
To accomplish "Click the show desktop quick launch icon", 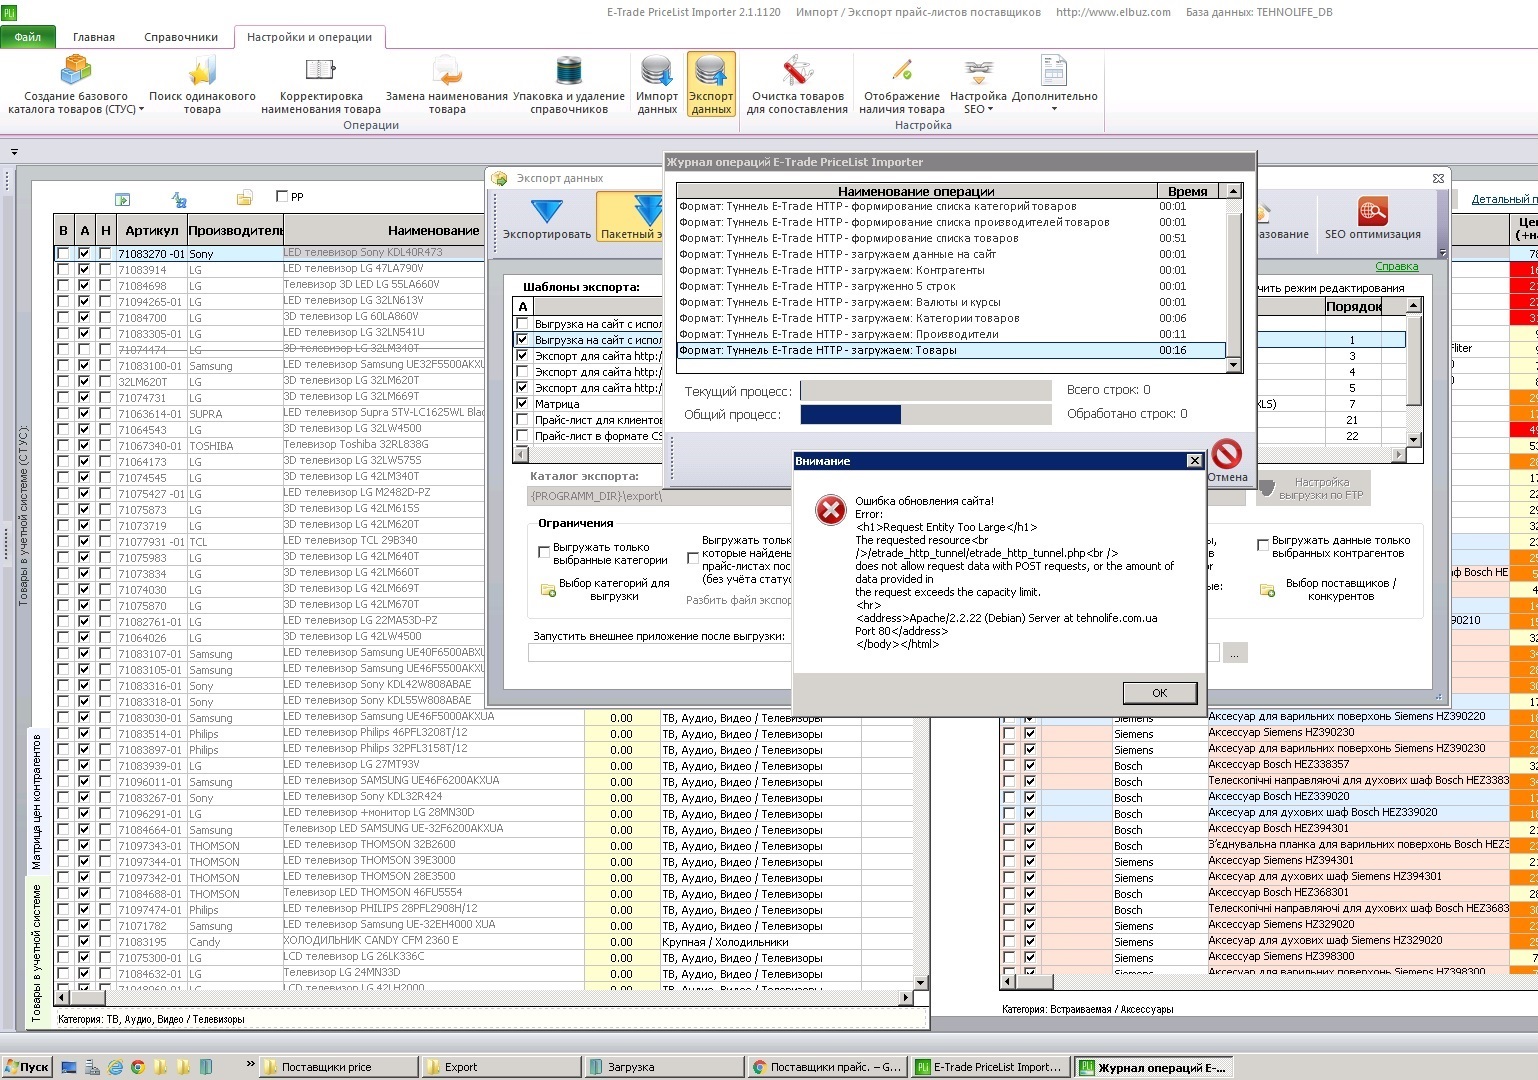I will 69,1067.
